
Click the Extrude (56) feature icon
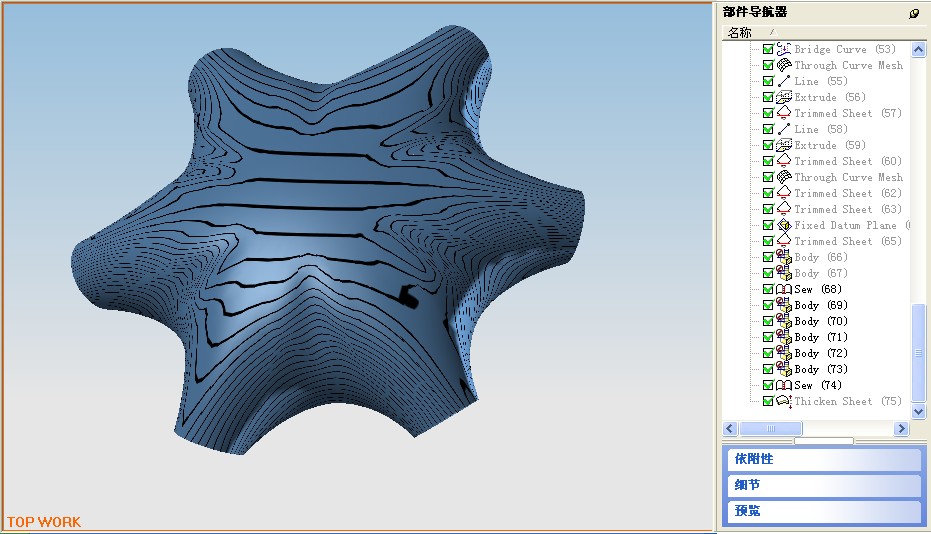tap(784, 97)
